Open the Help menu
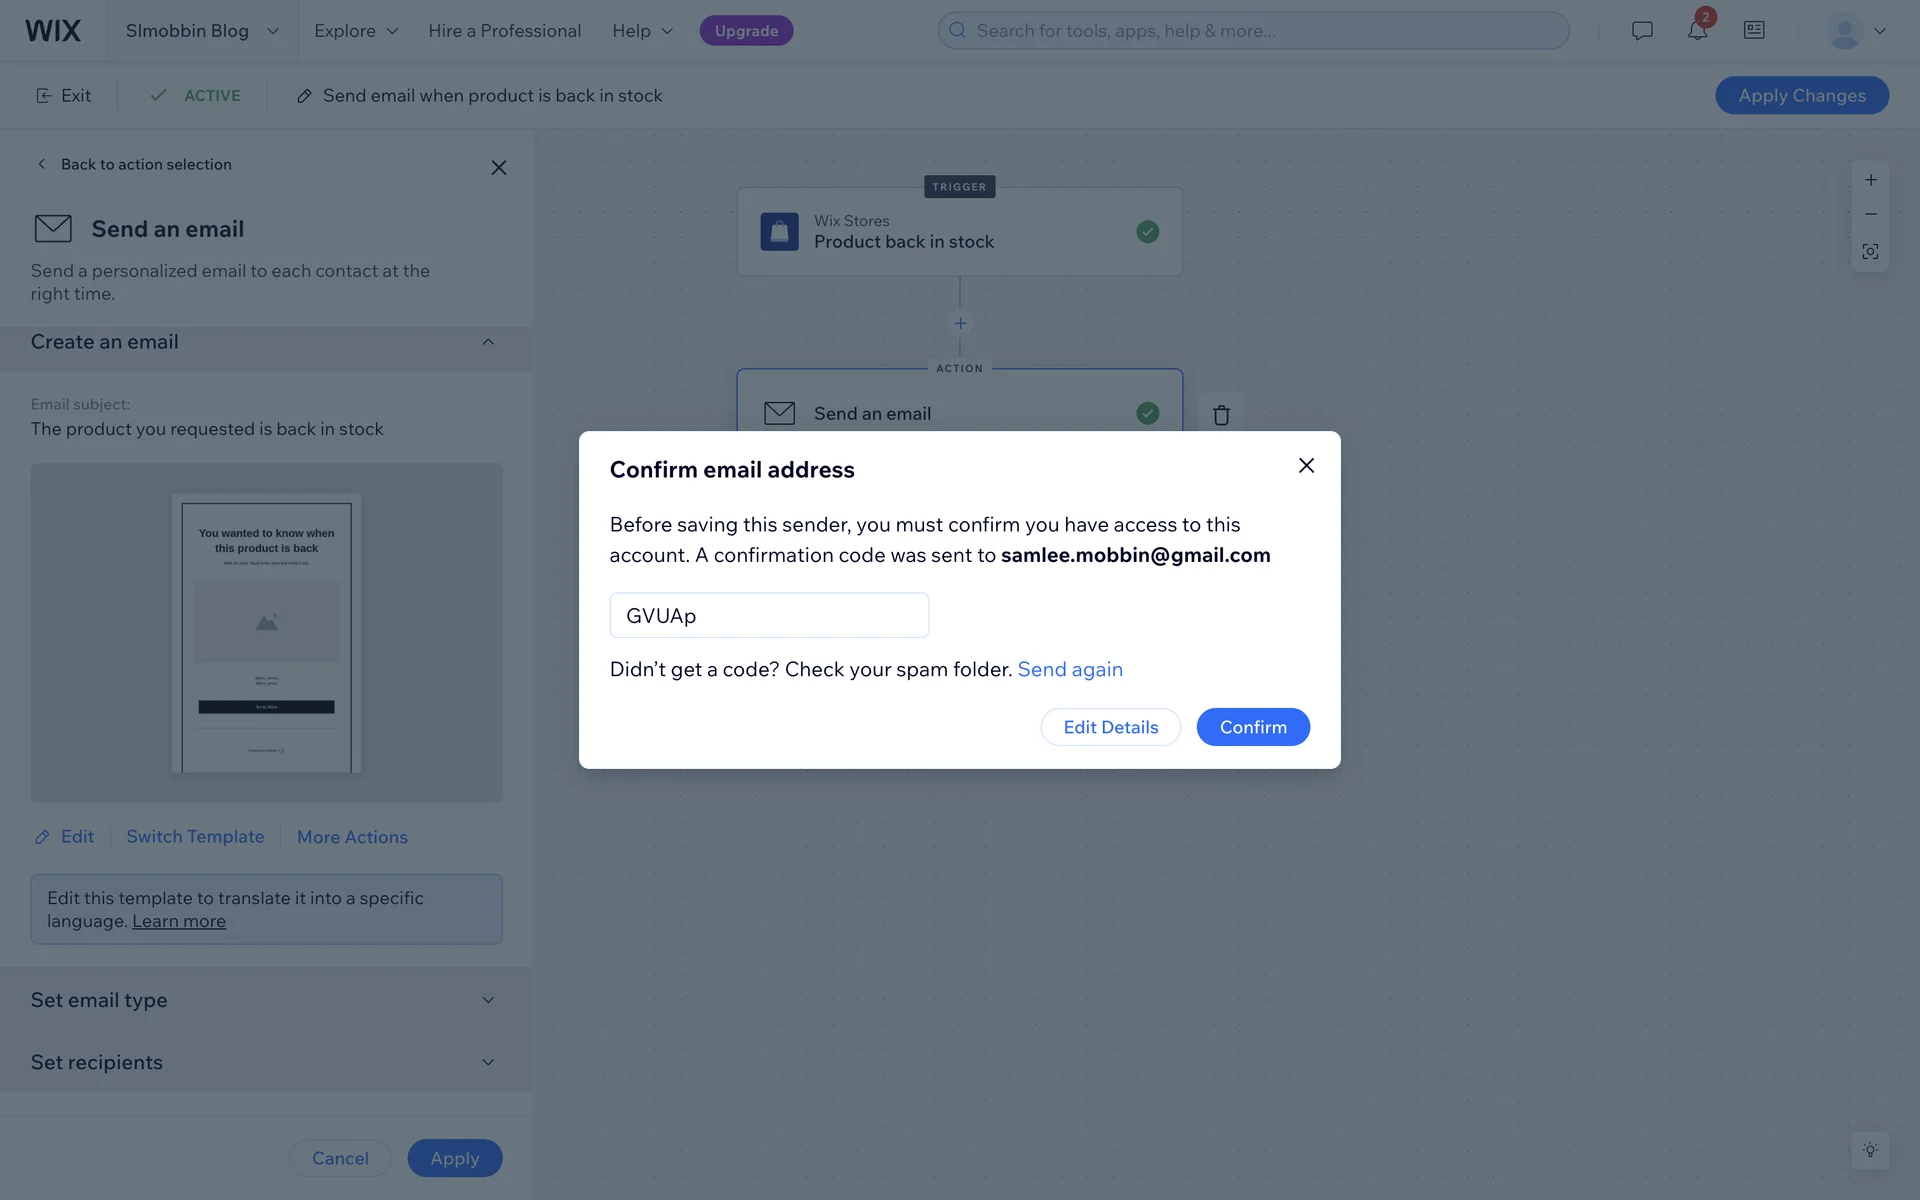 (x=642, y=31)
